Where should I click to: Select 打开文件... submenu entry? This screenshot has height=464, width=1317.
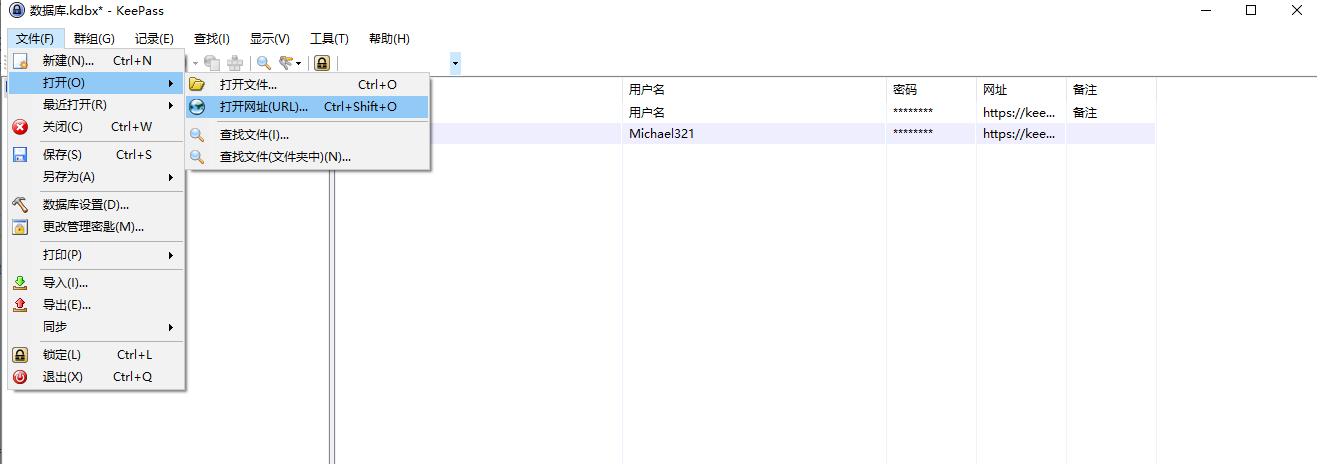[308, 85]
